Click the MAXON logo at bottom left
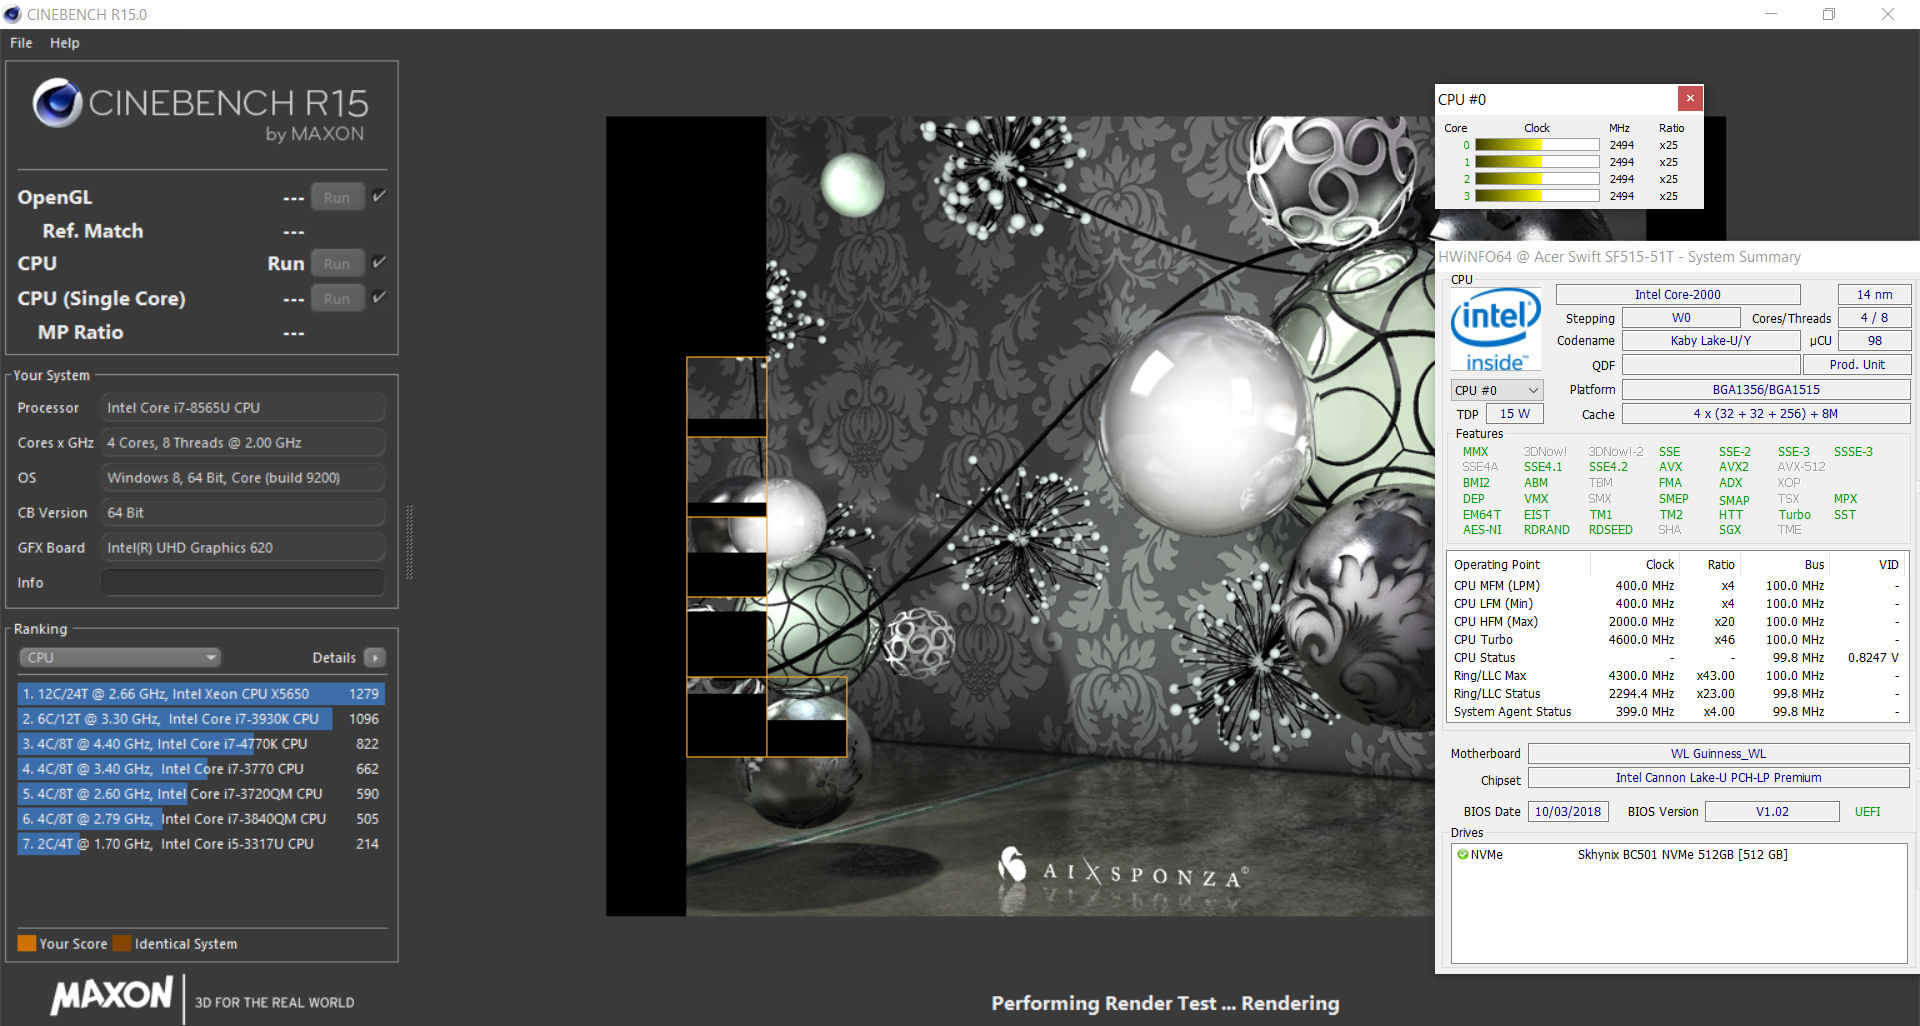Image resolution: width=1920 pixels, height=1026 pixels. [112, 996]
